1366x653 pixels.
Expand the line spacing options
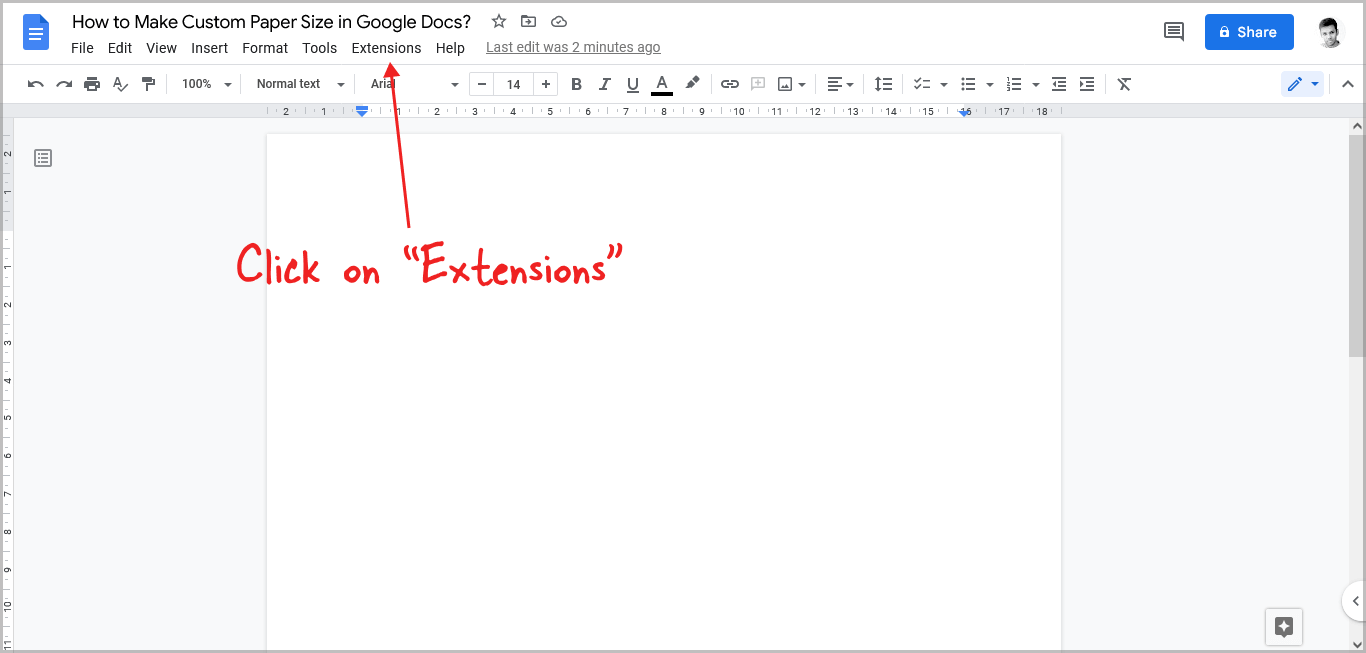click(x=883, y=84)
